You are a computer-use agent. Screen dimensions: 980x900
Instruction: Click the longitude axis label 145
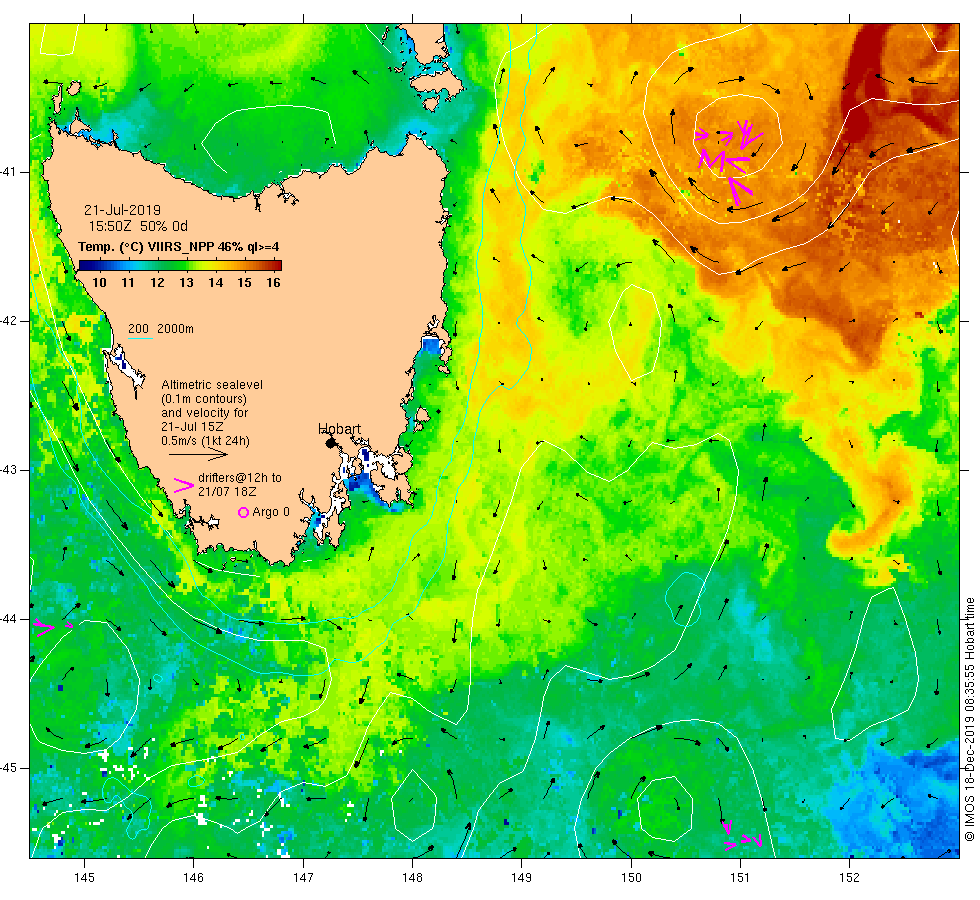coord(84,878)
